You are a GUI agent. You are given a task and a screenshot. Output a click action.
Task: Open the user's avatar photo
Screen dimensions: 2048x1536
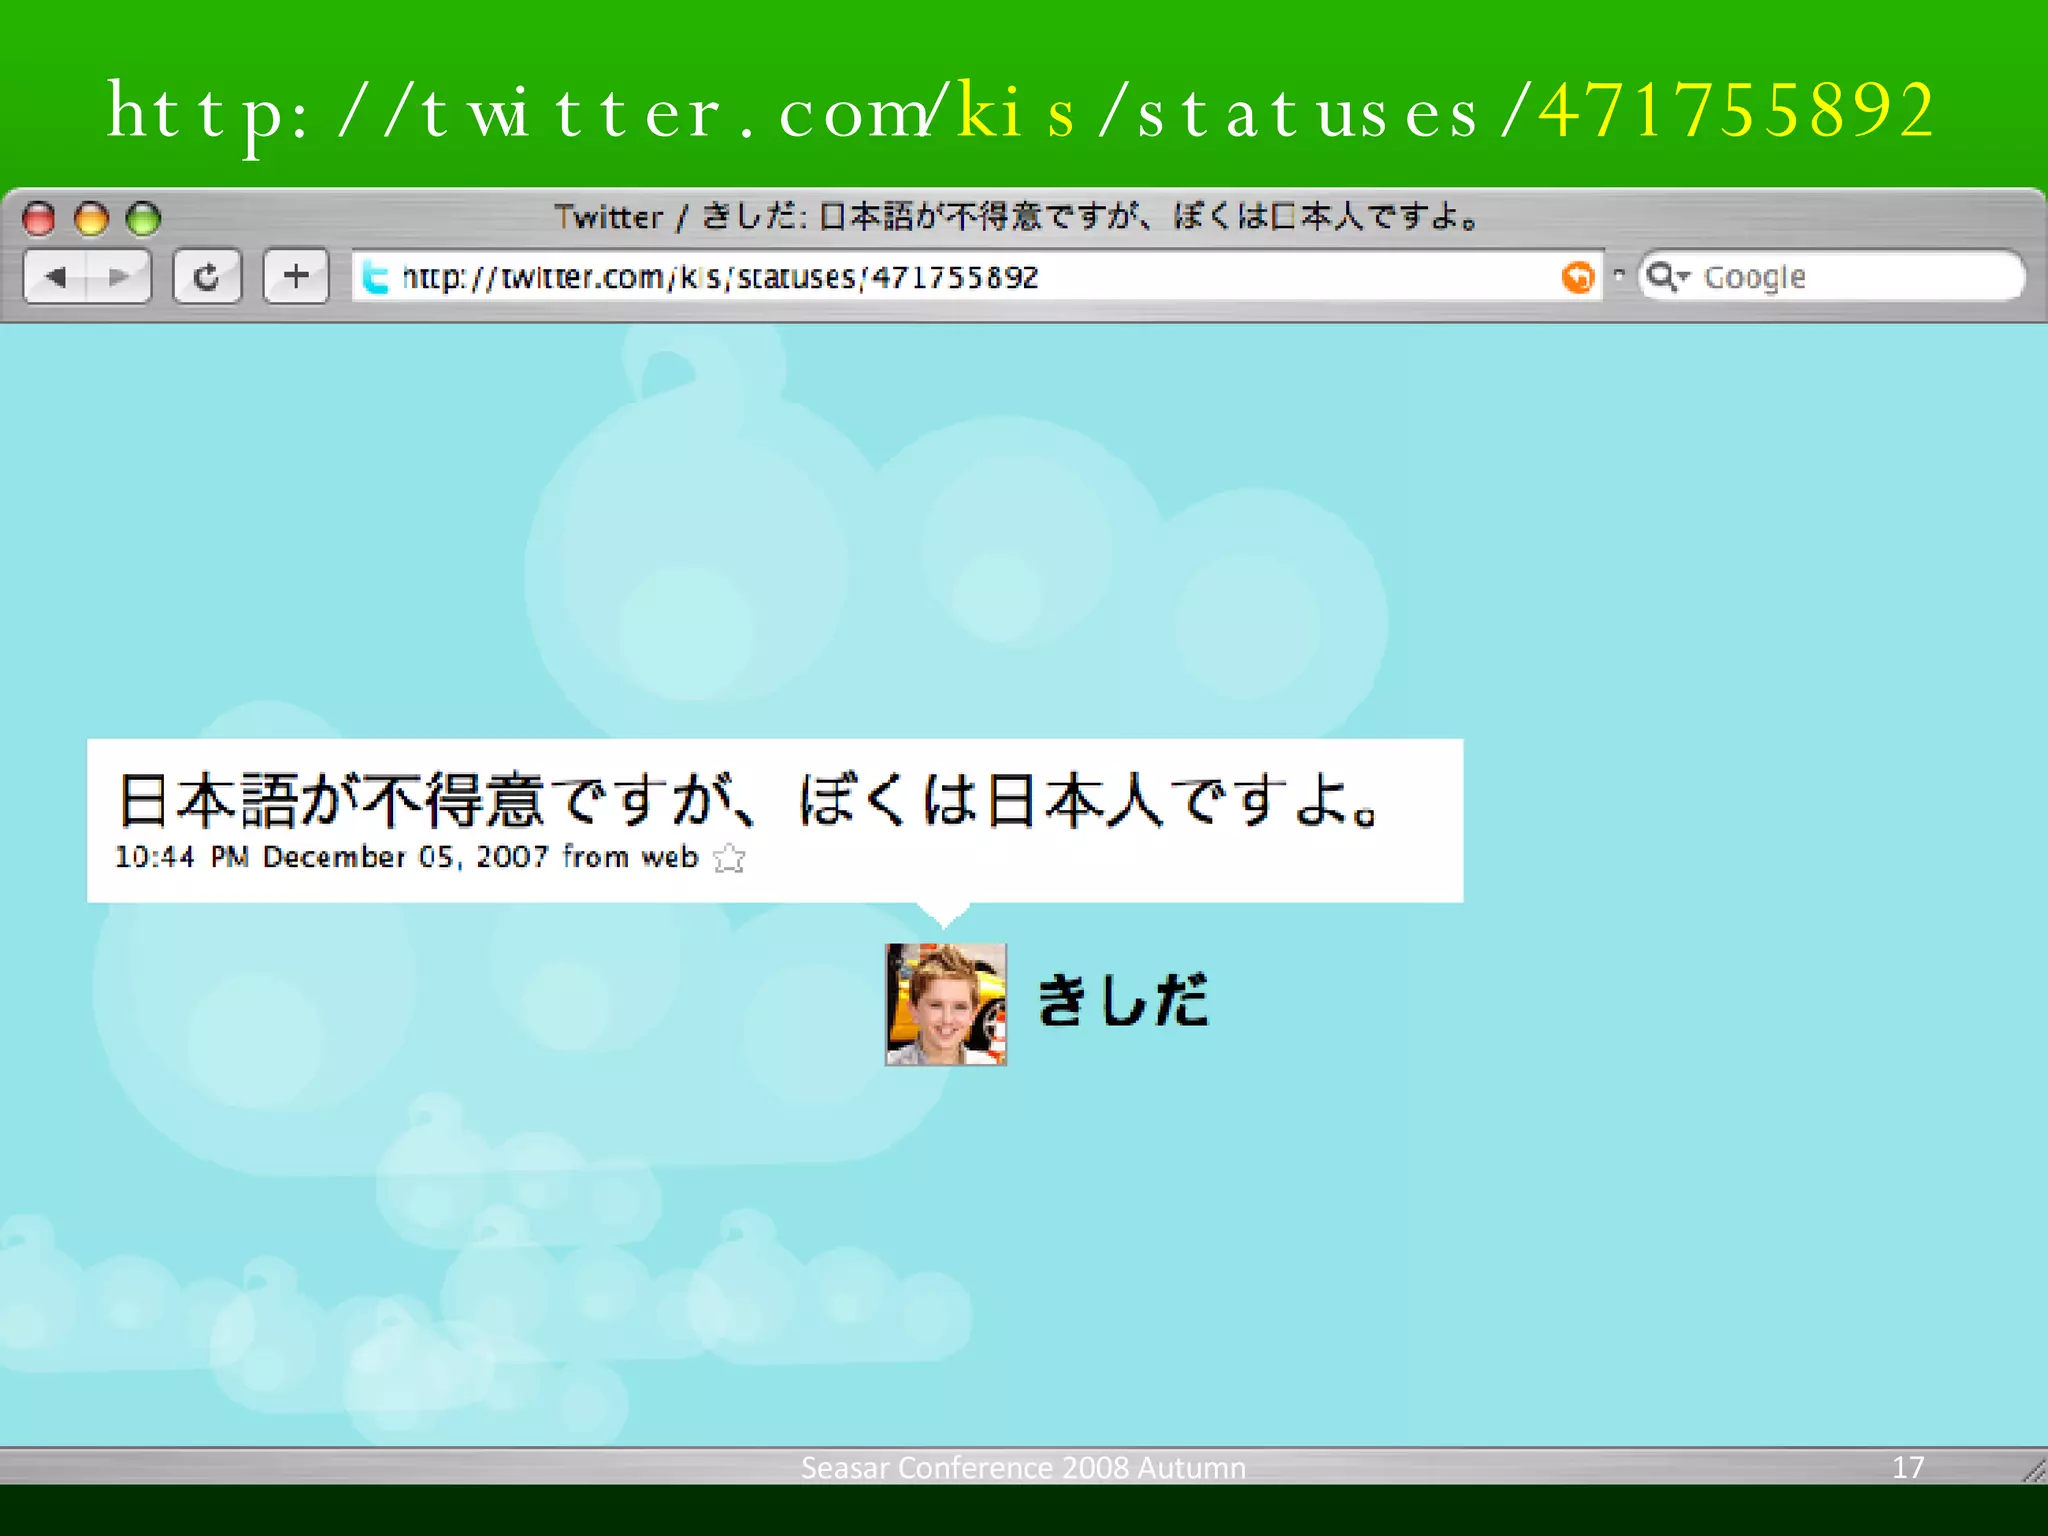[x=945, y=1004]
